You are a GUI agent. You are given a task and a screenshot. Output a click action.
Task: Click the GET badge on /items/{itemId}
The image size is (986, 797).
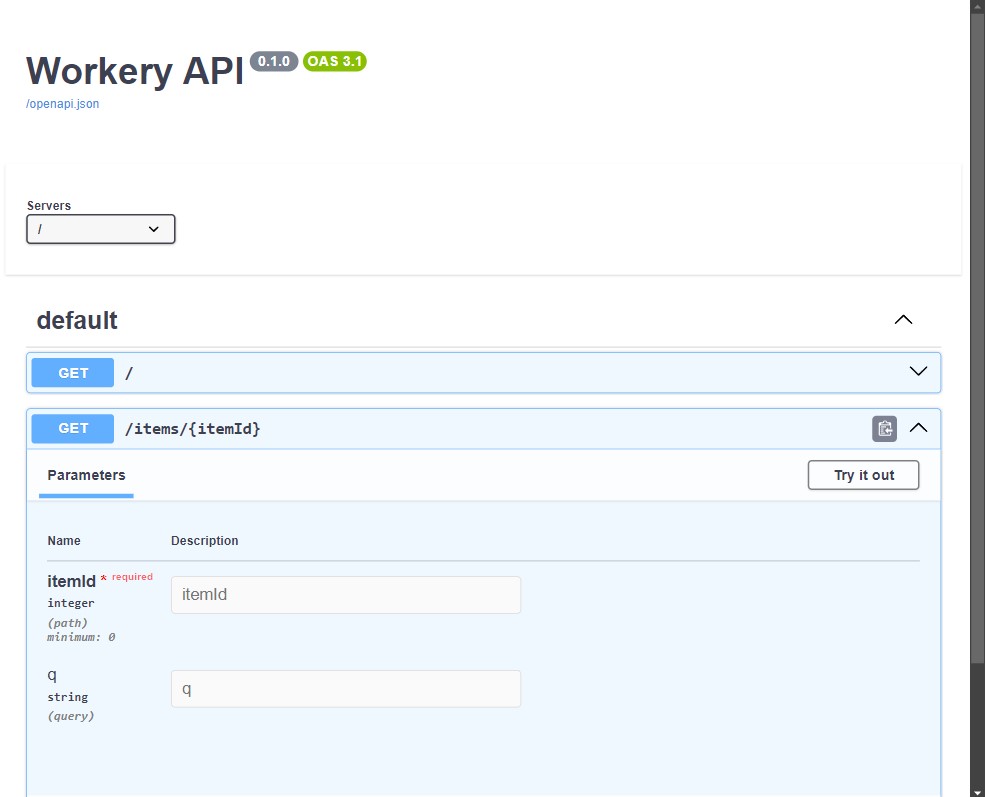(72, 428)
